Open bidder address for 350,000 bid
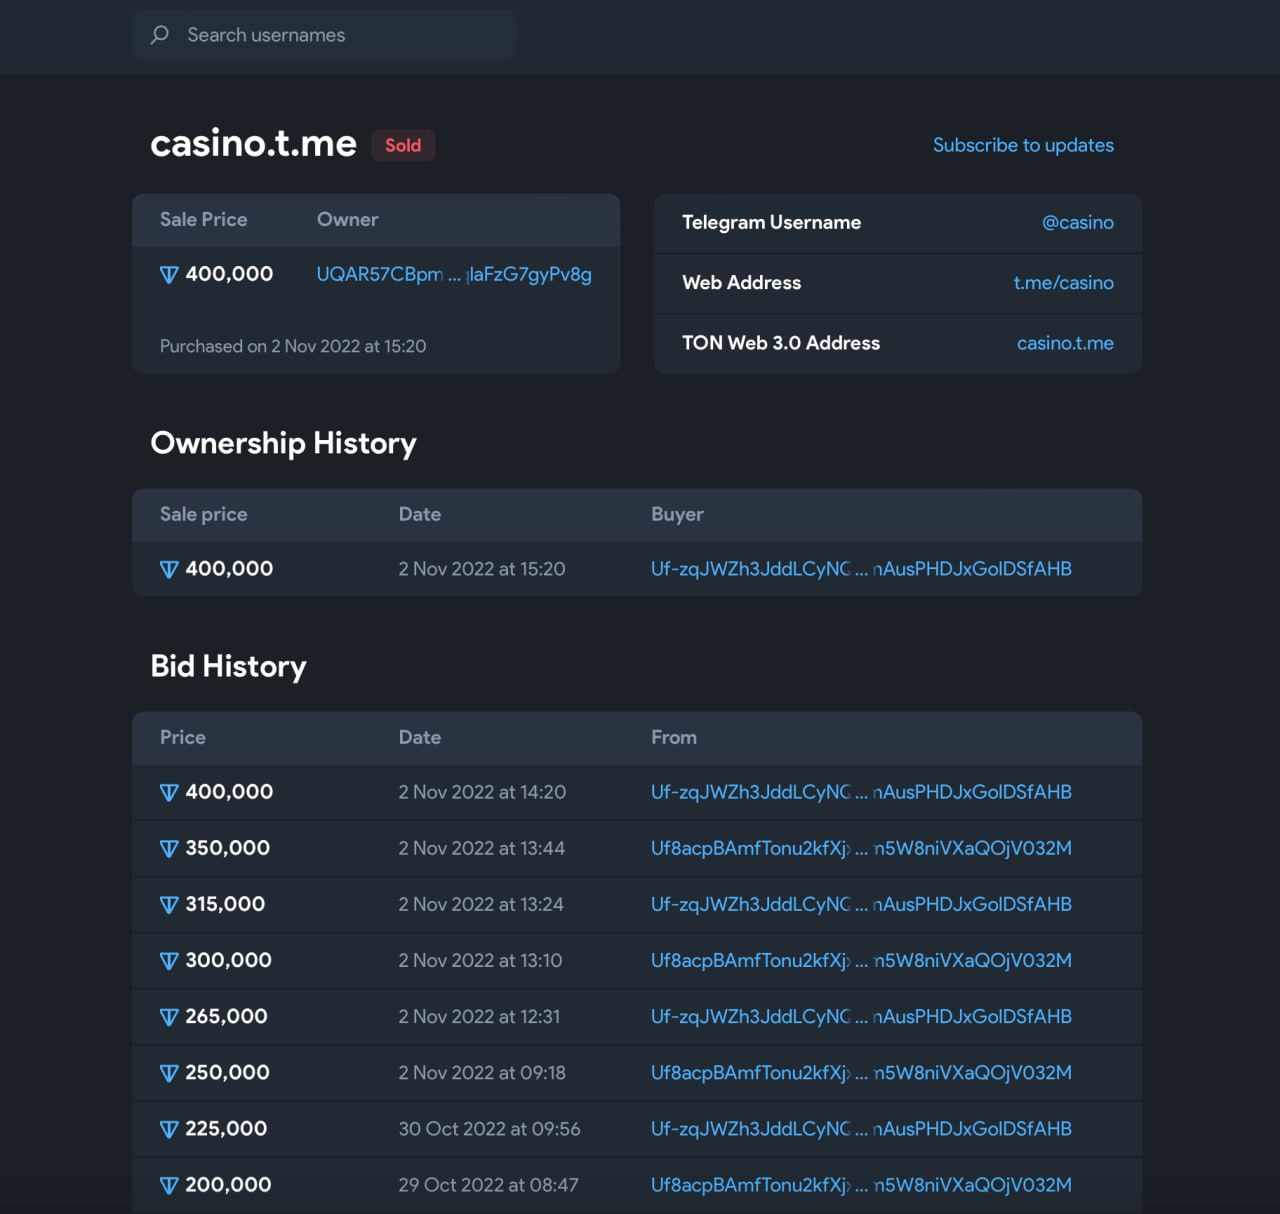This screenshot has height=1214, width=1280. [x=861, y=848]
